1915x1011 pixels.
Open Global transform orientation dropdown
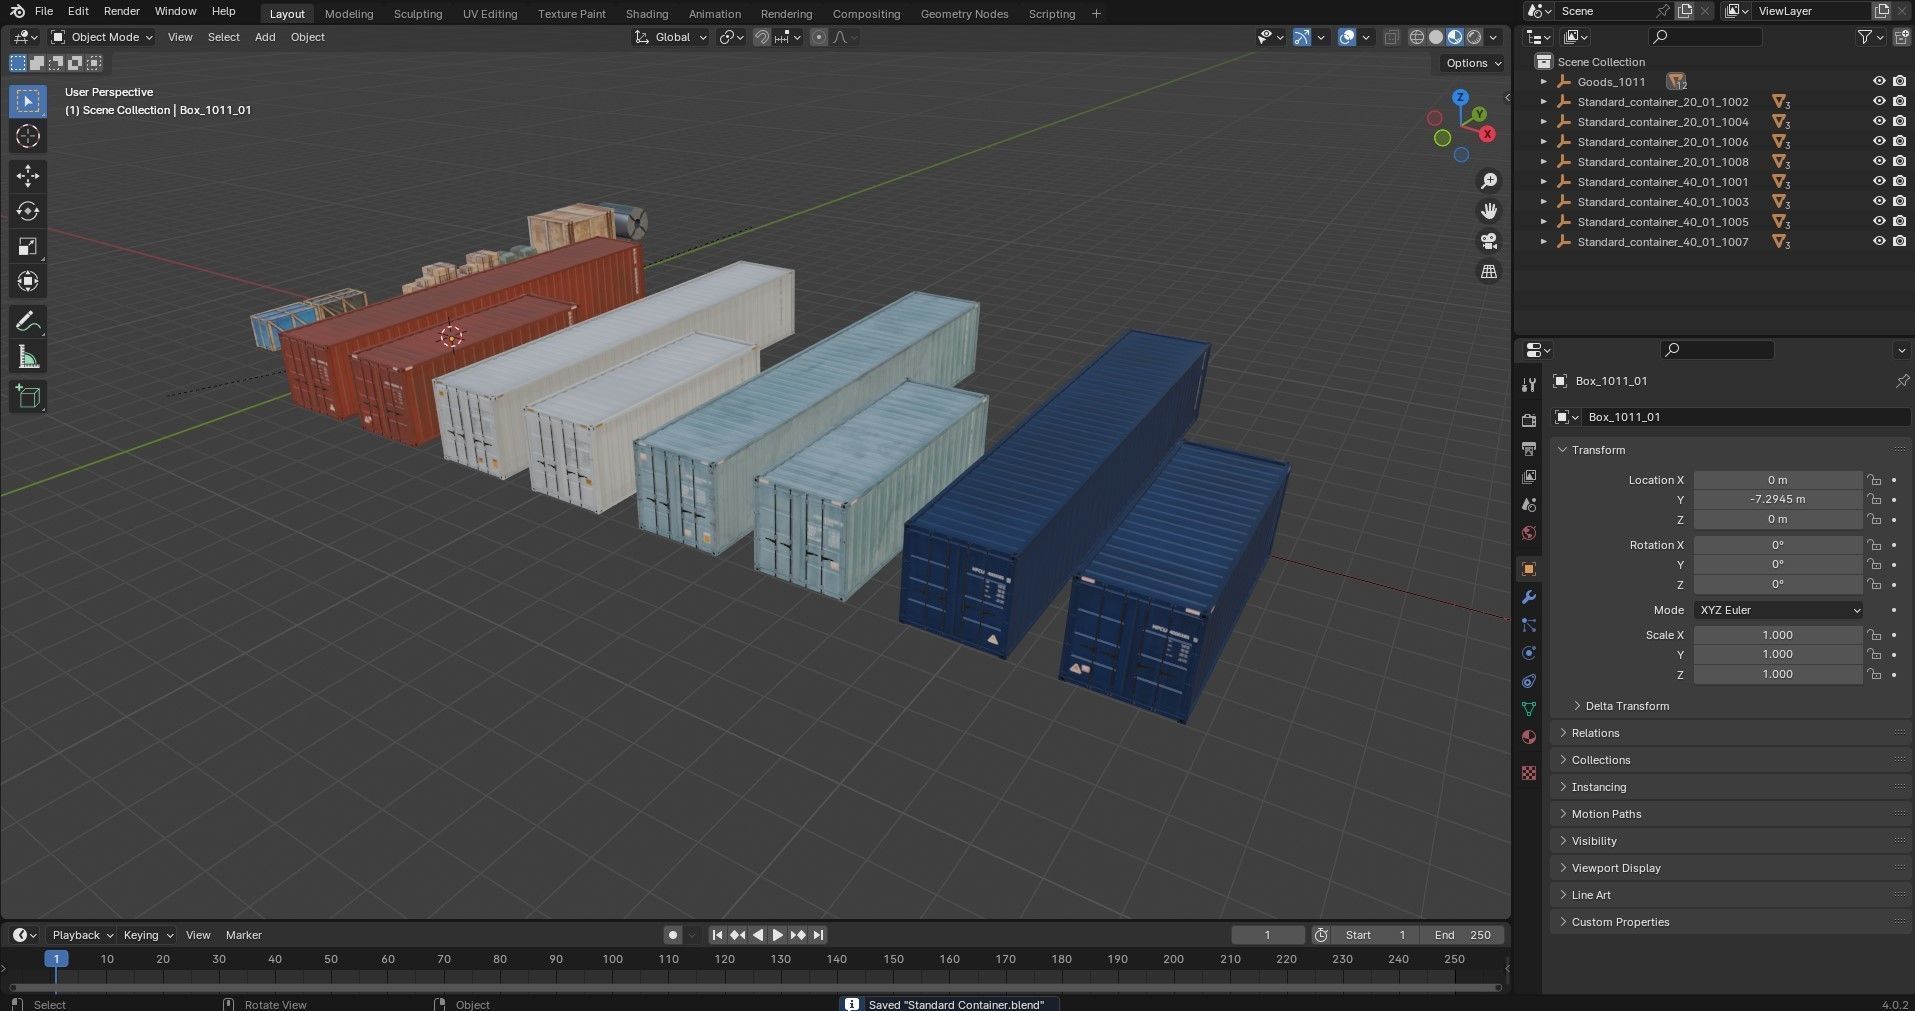pyautogui.click(x=671, y=37)
